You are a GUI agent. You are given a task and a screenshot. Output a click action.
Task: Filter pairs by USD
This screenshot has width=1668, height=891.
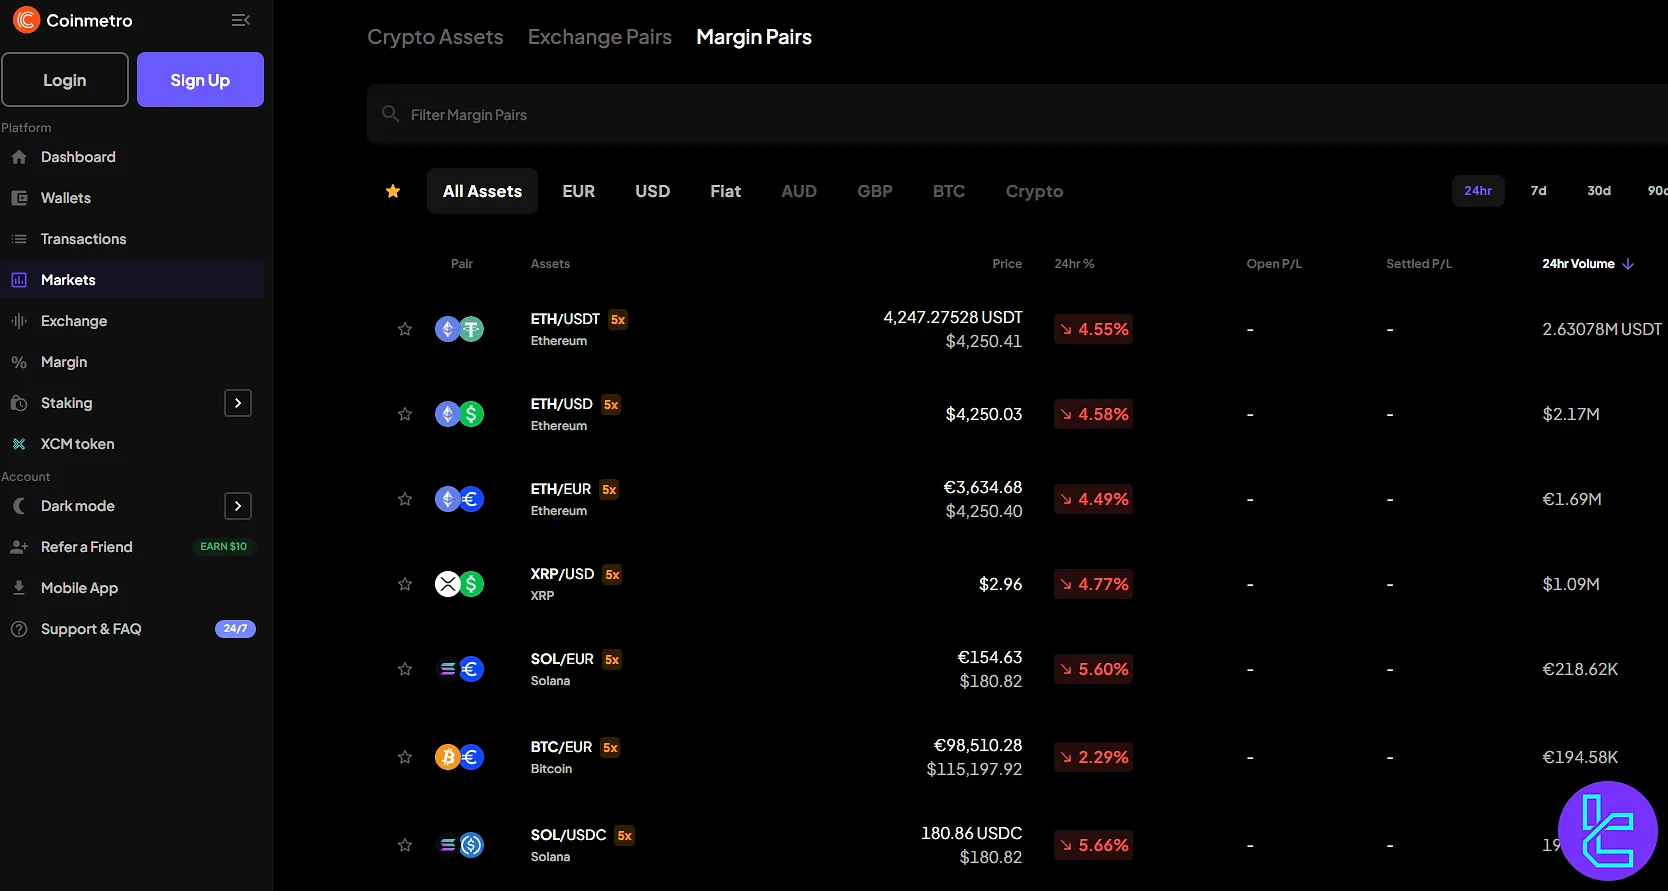(653, 191)
